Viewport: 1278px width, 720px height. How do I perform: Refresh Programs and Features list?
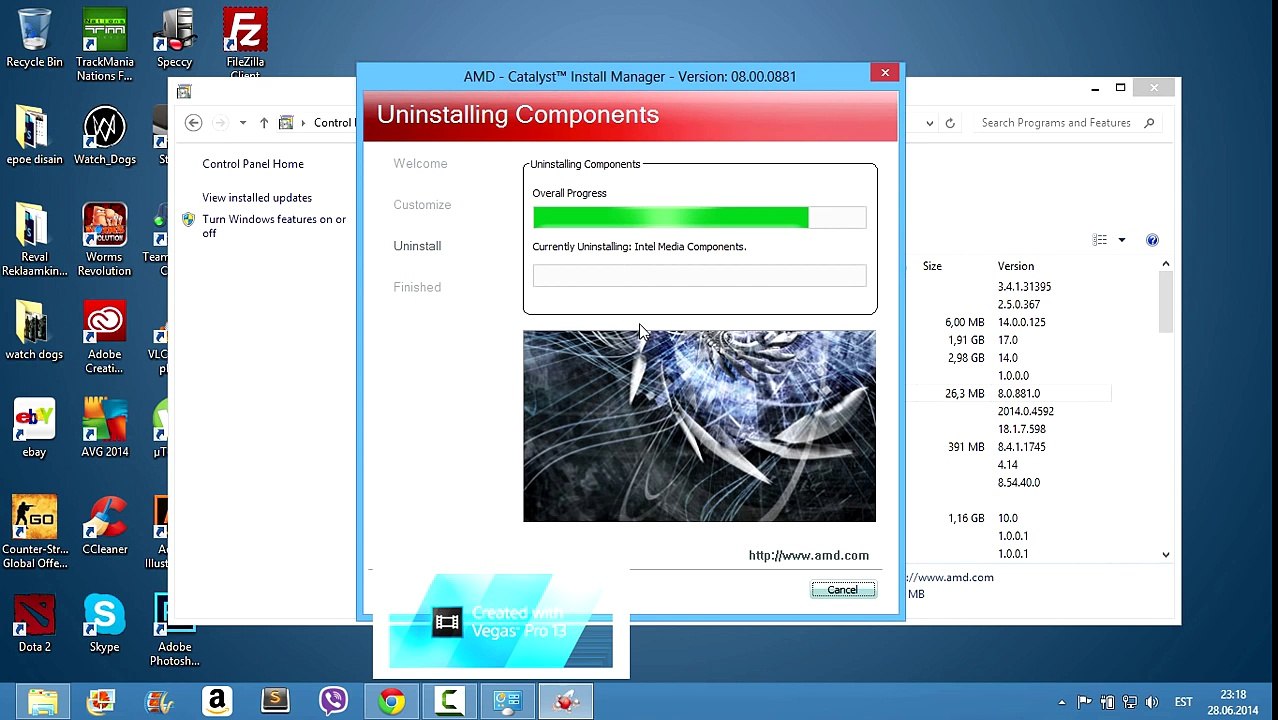(950, 123)
